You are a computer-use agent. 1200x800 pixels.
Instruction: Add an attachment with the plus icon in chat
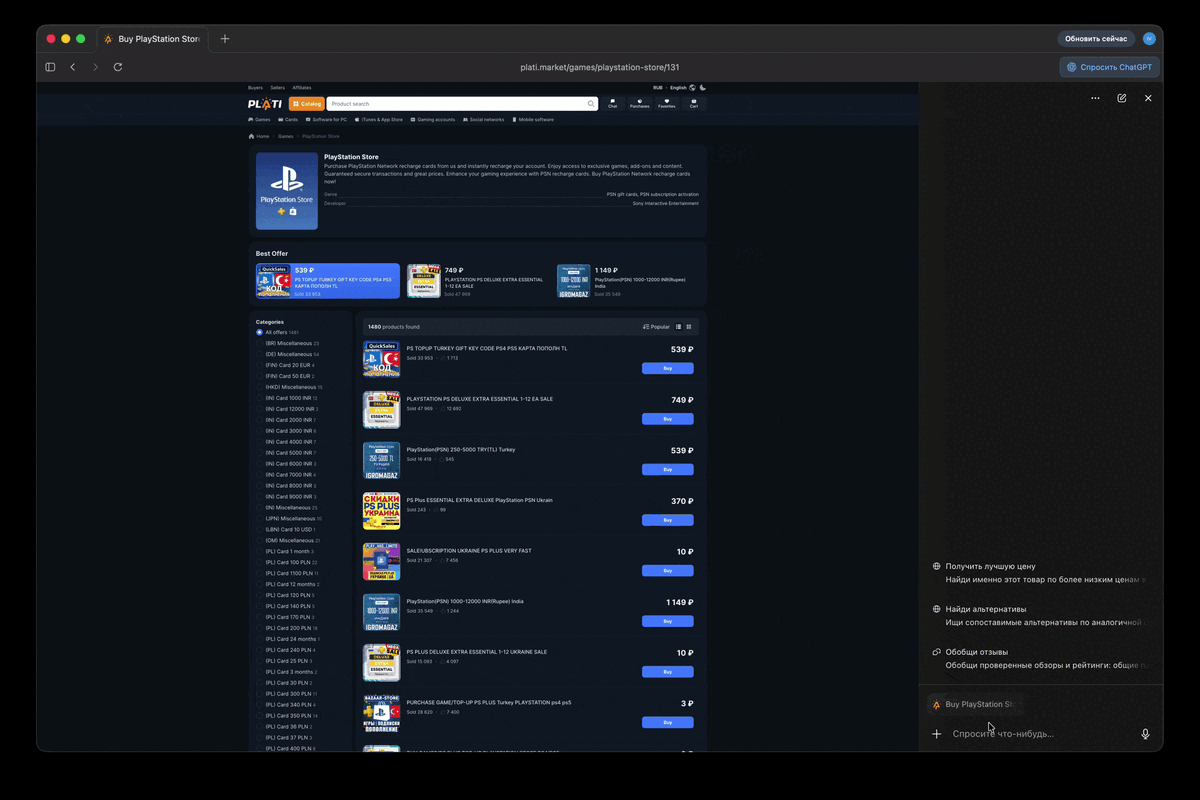[937, 734]
